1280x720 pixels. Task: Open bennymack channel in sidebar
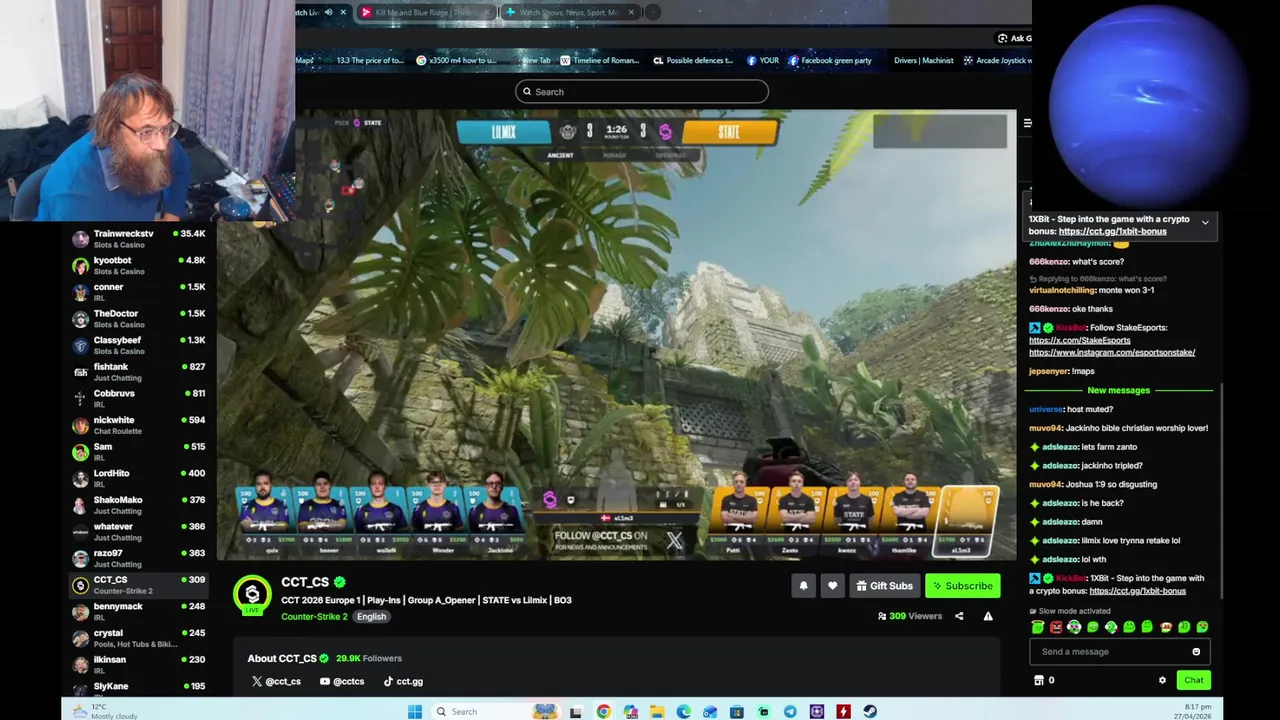tap(138, 612)
